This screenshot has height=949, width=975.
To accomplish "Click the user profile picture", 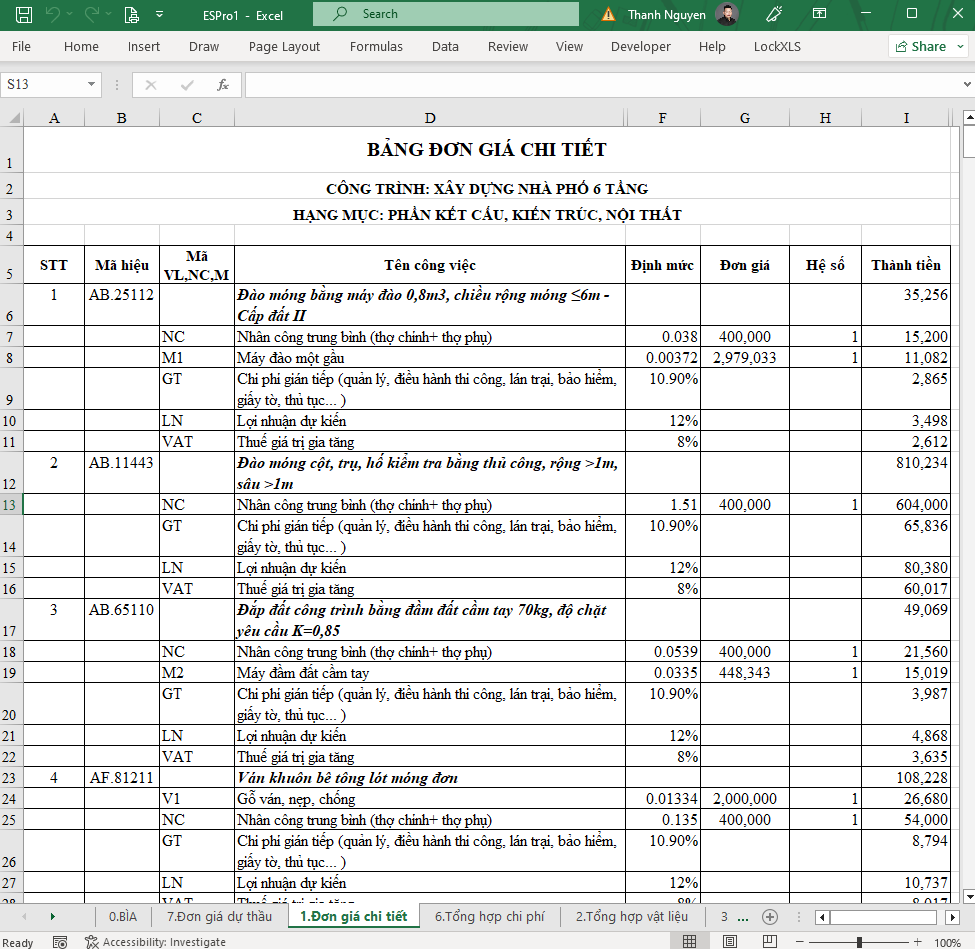I will 728,15.
